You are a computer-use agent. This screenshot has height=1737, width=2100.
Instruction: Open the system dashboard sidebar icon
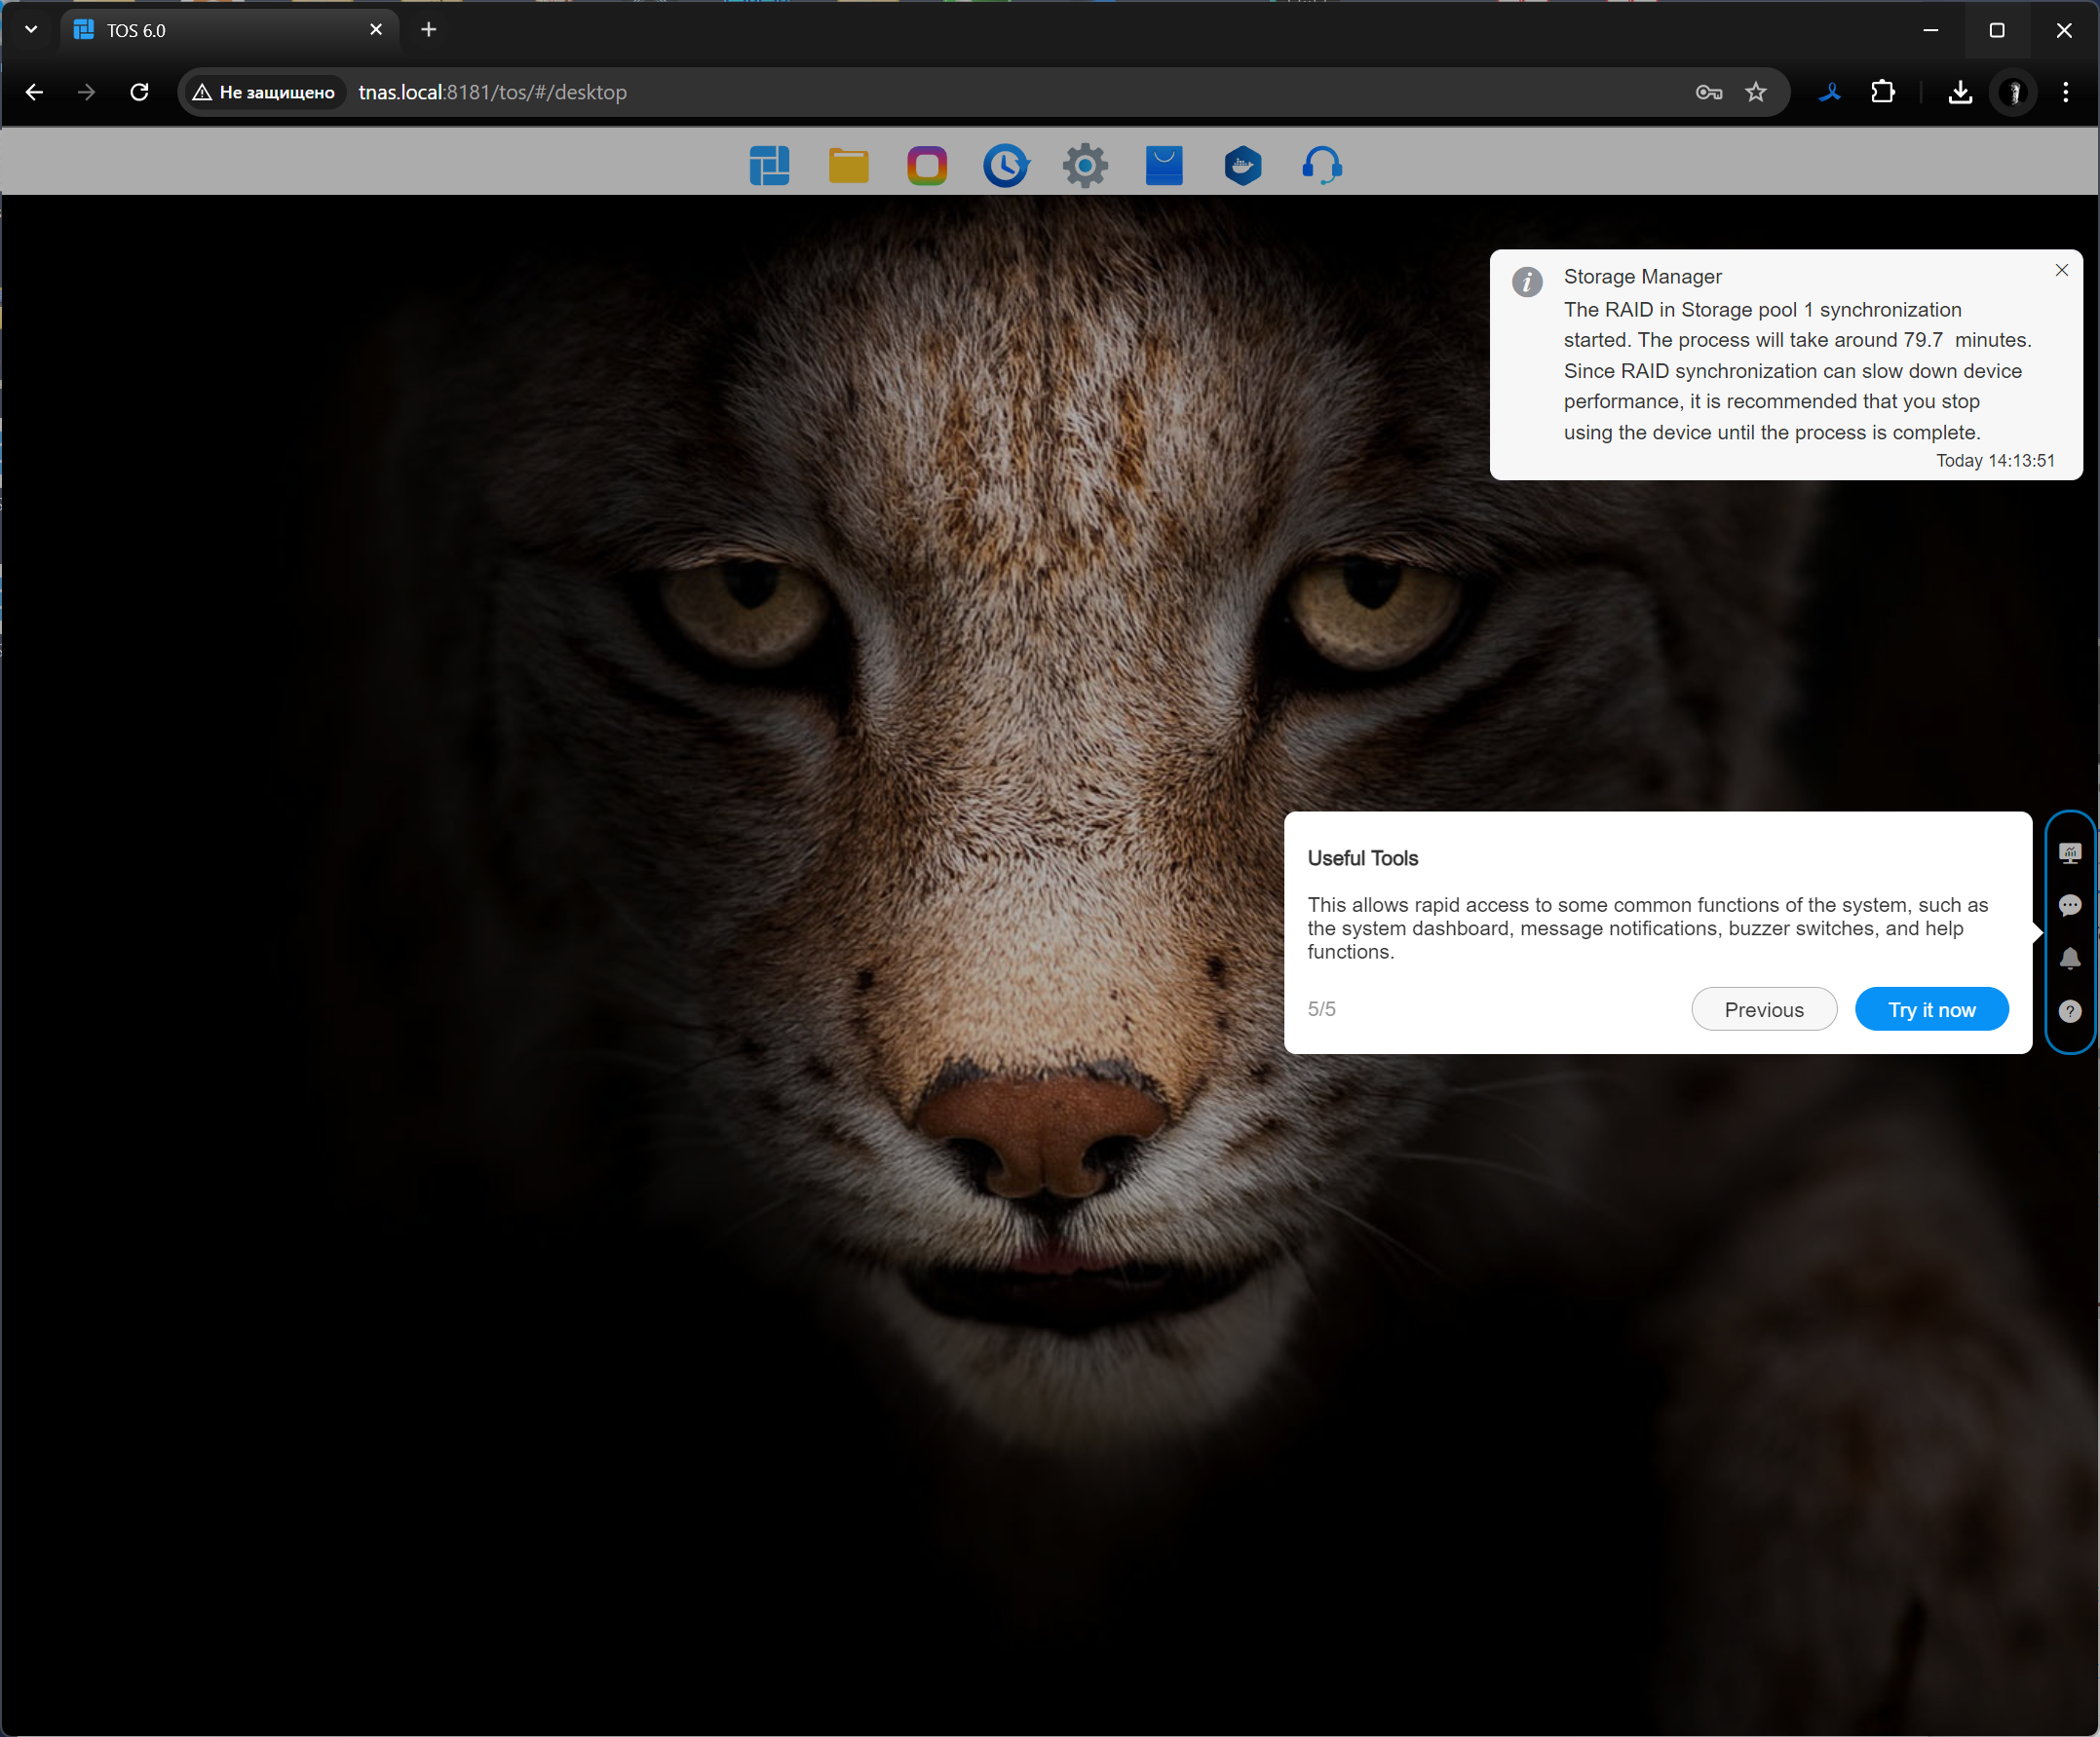pyautogui.click(x=2070, y=853)
